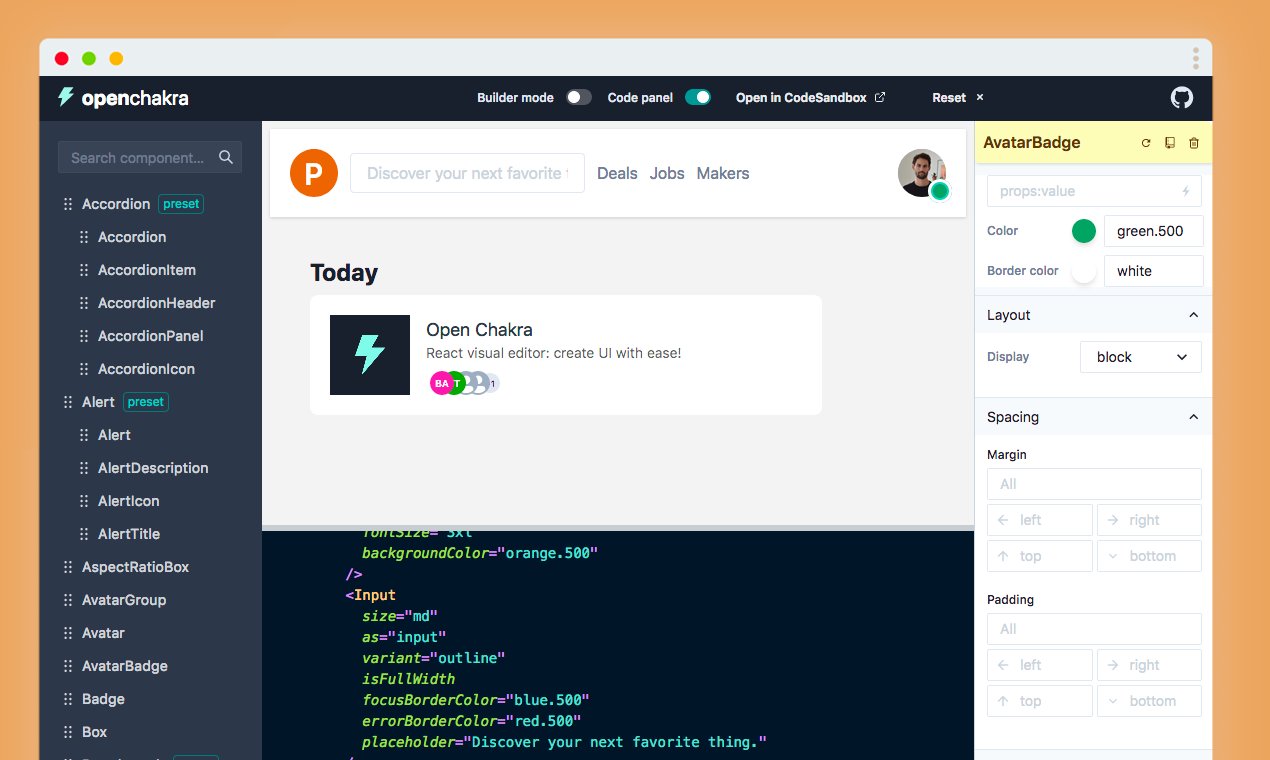Click the Padding right input
Screen dimensions: 1270x760
[1149, 665]
